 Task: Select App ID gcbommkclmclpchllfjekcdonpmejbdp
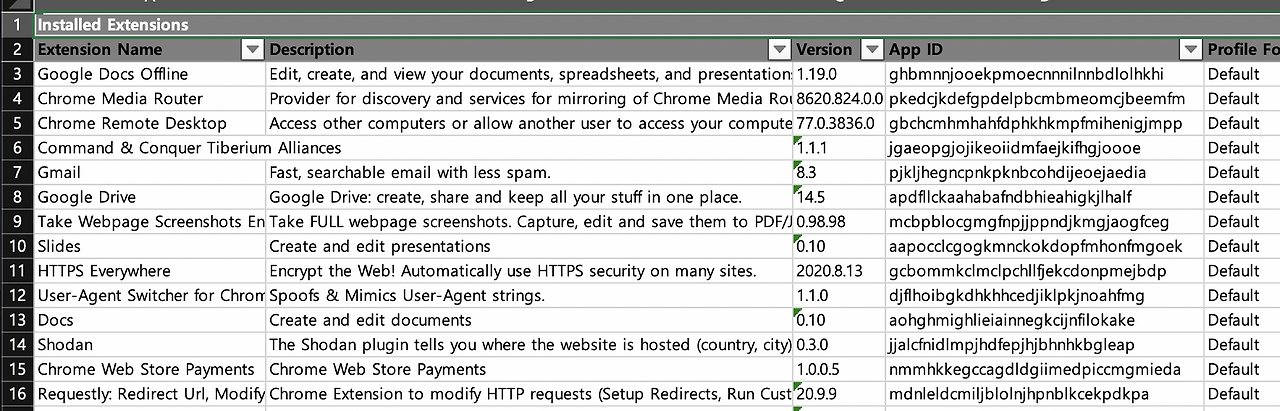(1045, 271)
